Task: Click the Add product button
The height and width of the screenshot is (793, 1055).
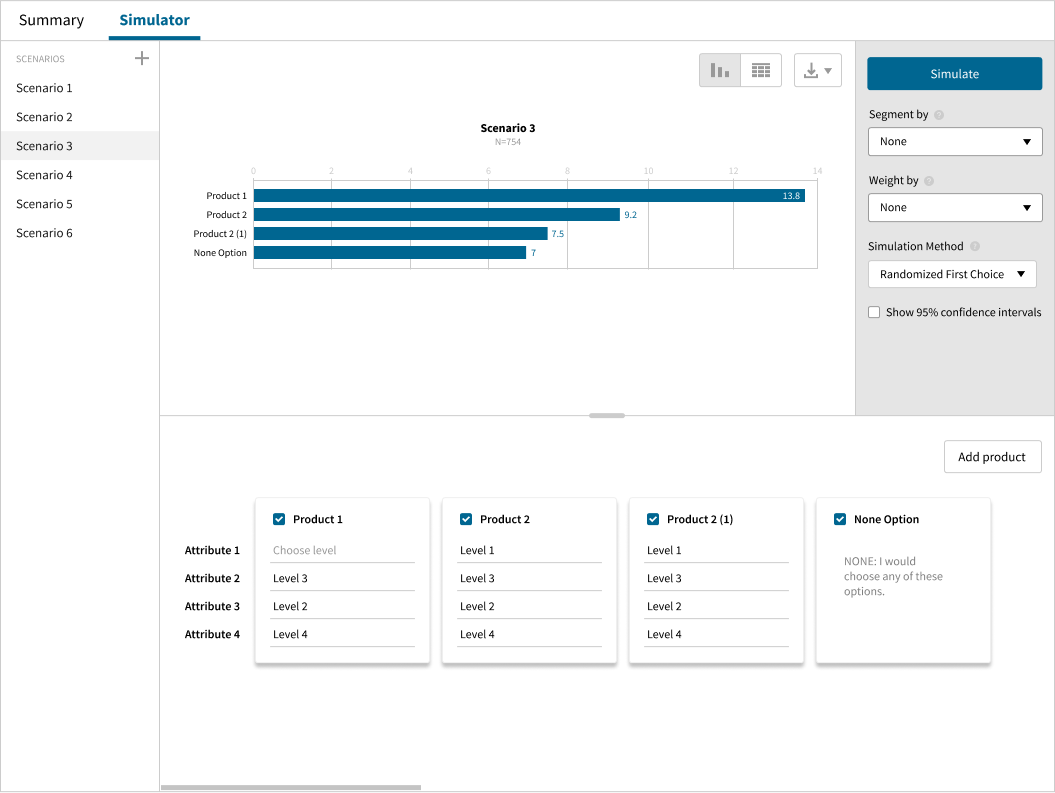Action: pos(992,457)
